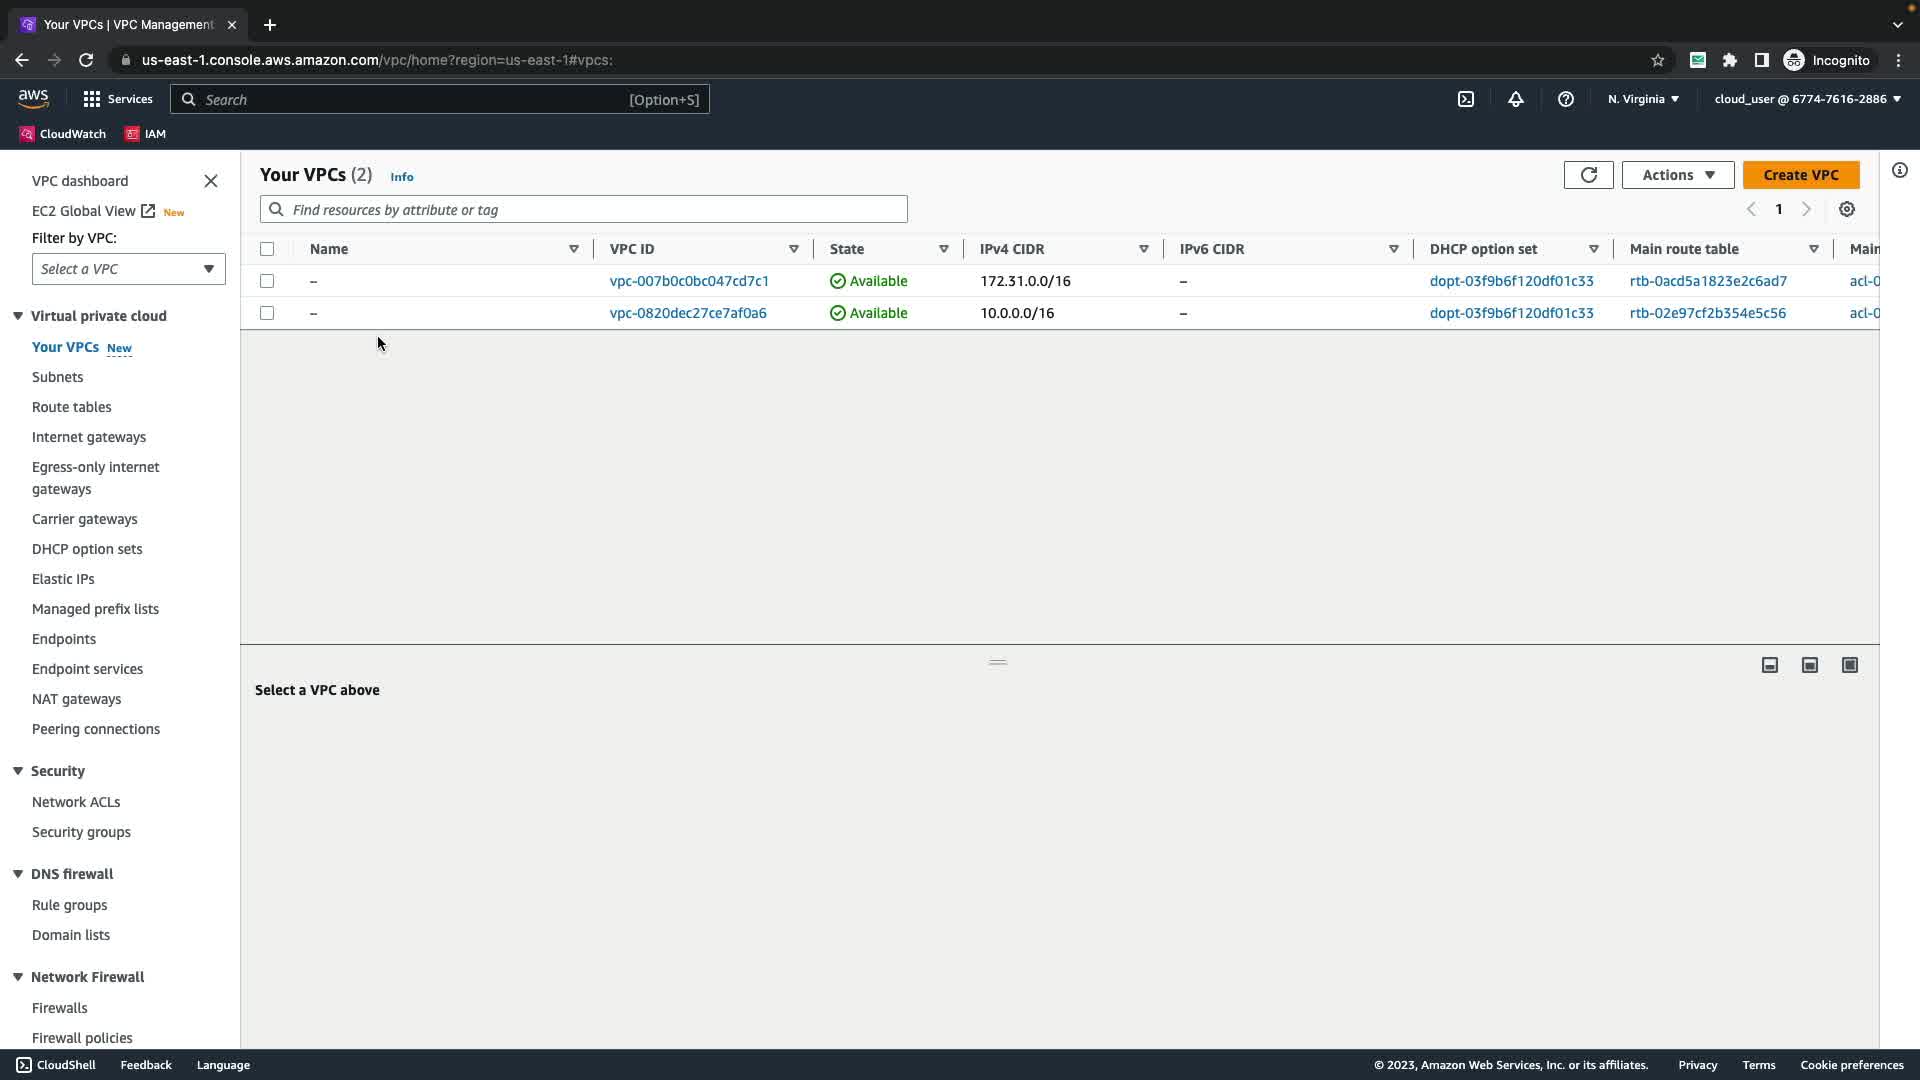Close the VPC navigation sidebar
The height and width of the screenshot is (1080, 1920).
(x=211, y=181)
